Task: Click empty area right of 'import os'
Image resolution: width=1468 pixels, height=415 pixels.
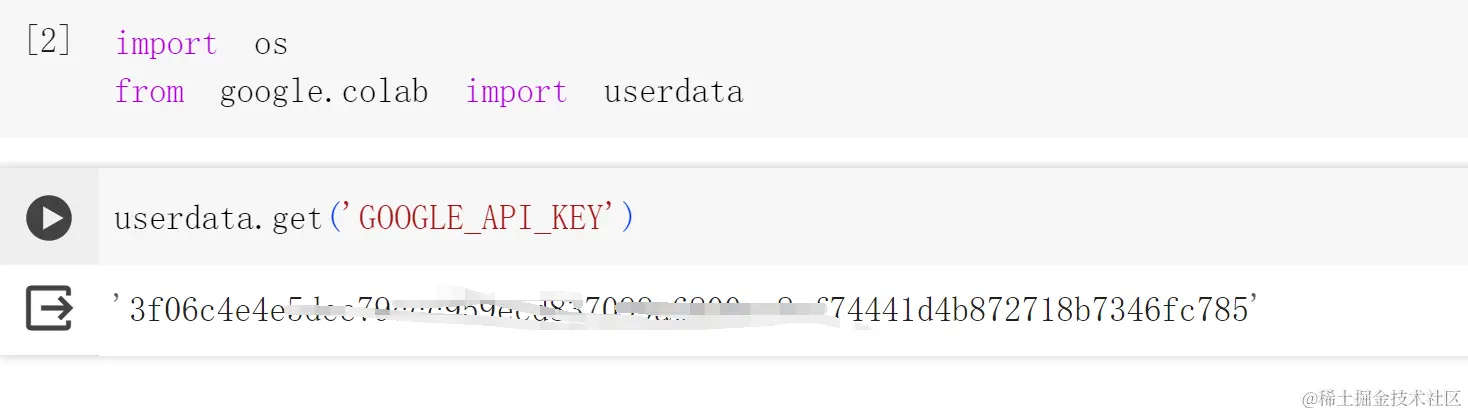Action: click(x=800, y=44)
